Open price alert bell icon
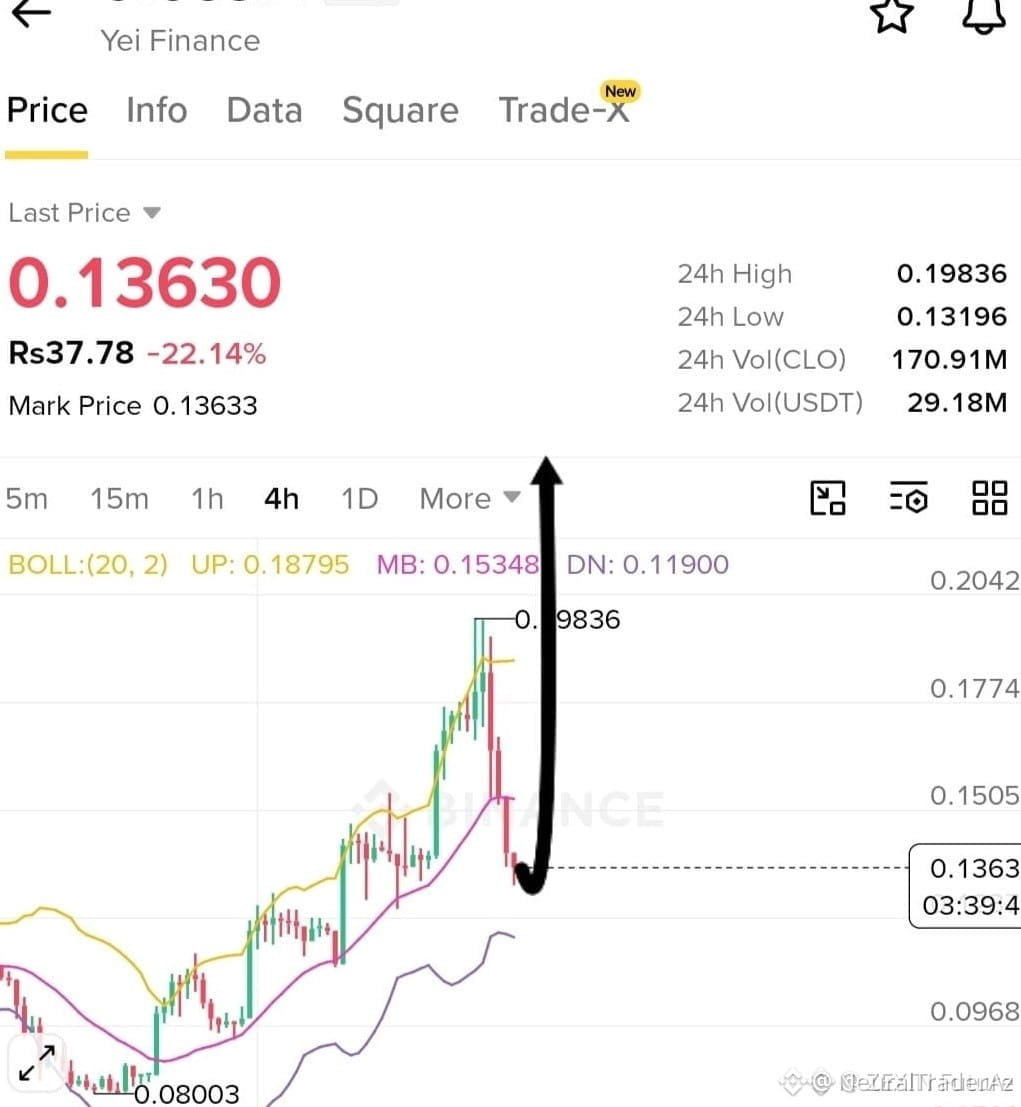The height and width of the screenshot is (1107, 1021). click(984, 16)
